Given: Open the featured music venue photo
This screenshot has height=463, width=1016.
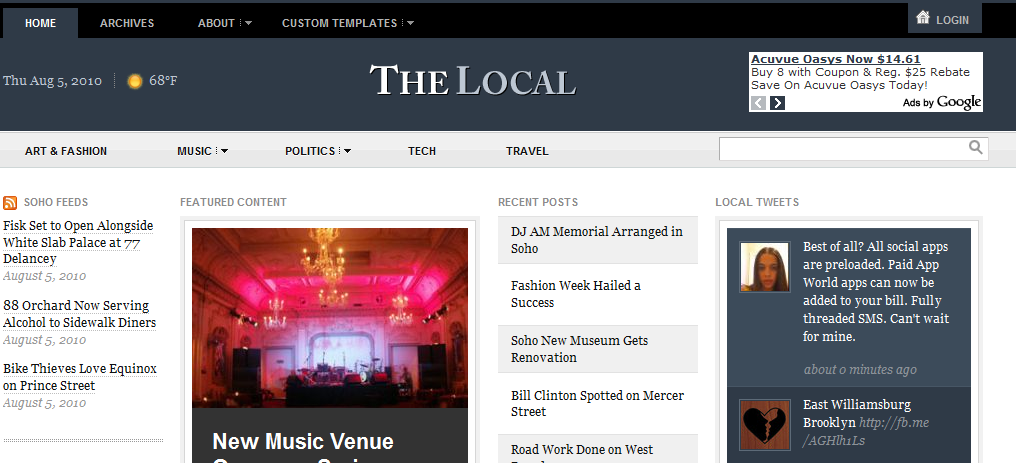Looking at the screenshot, I should pyautogui.click(x=330, y=318).
